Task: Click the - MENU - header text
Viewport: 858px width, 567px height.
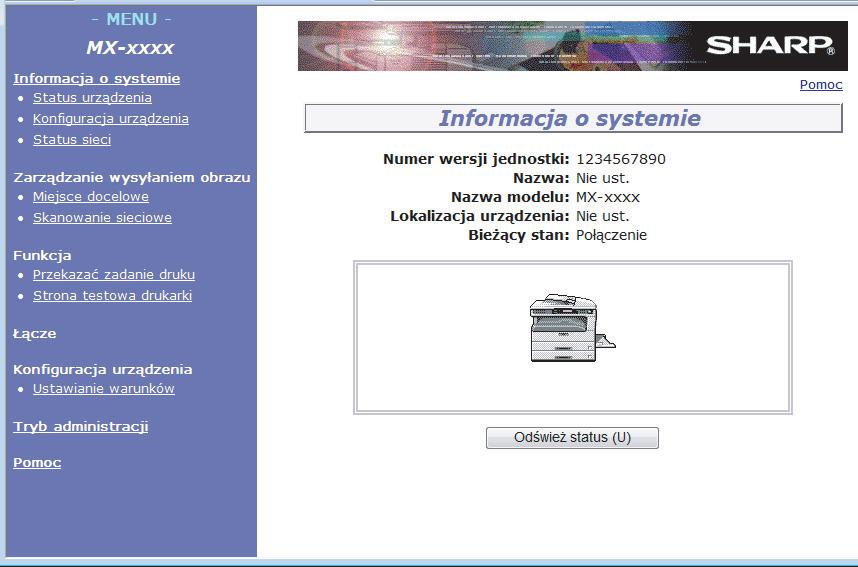Action: [131, 19]
